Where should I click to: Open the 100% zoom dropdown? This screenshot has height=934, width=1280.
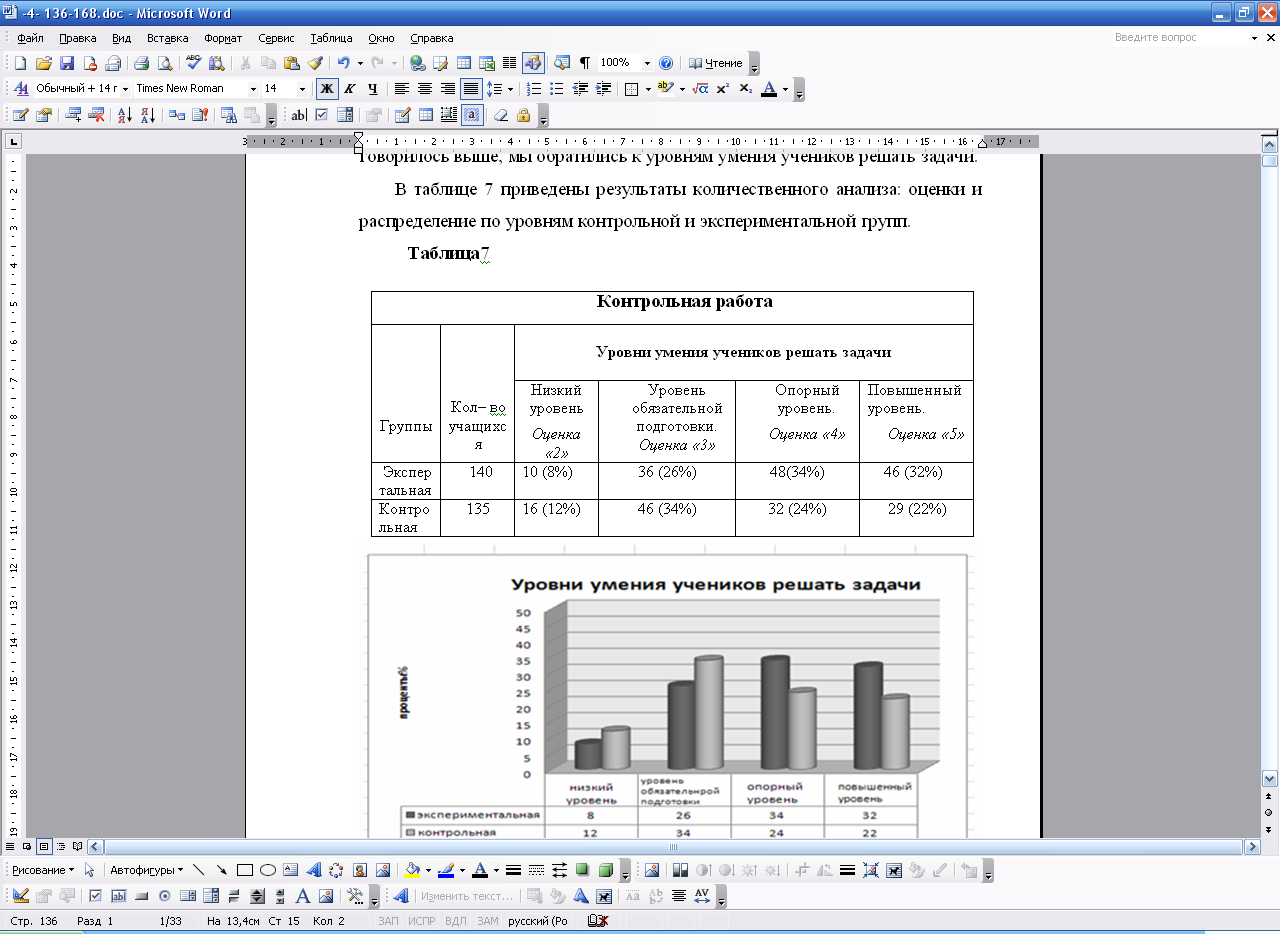pos(647,63)
